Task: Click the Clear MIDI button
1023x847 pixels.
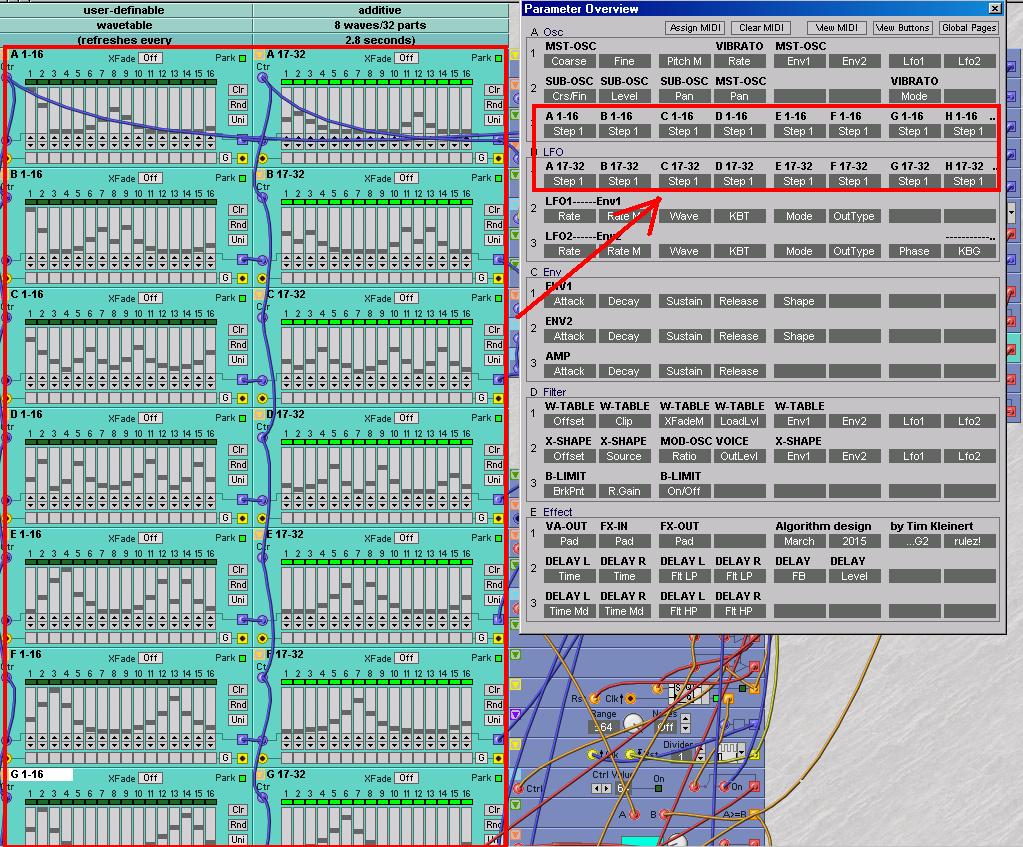Action: [x=763, y=28]
